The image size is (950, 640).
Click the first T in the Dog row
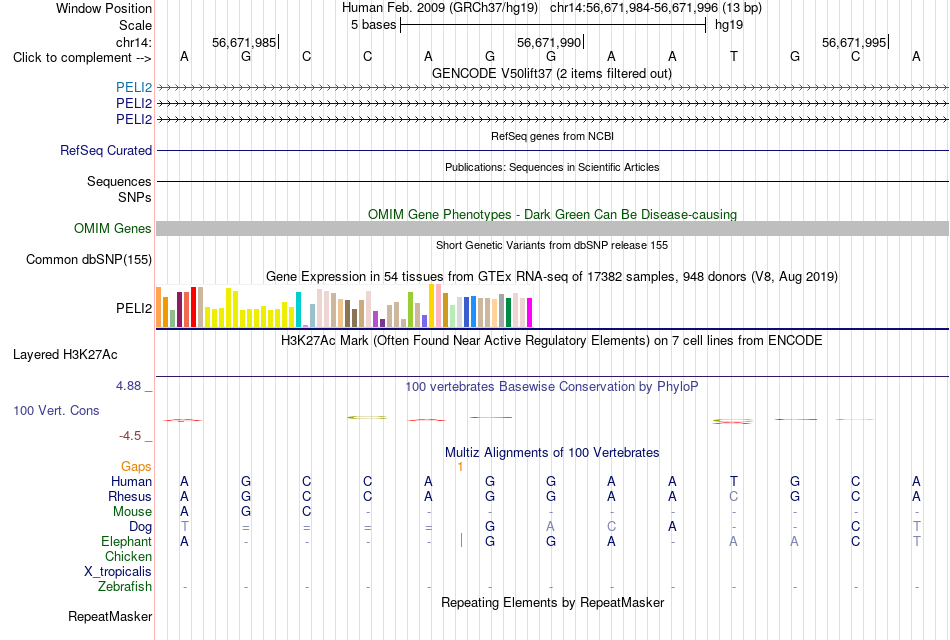tap(184, 527)
